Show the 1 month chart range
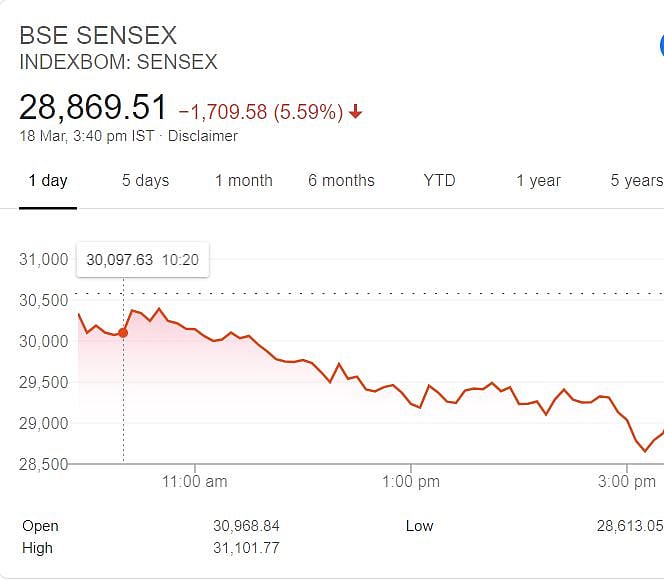This screenshot has width=664, height=581. (244, 181)
